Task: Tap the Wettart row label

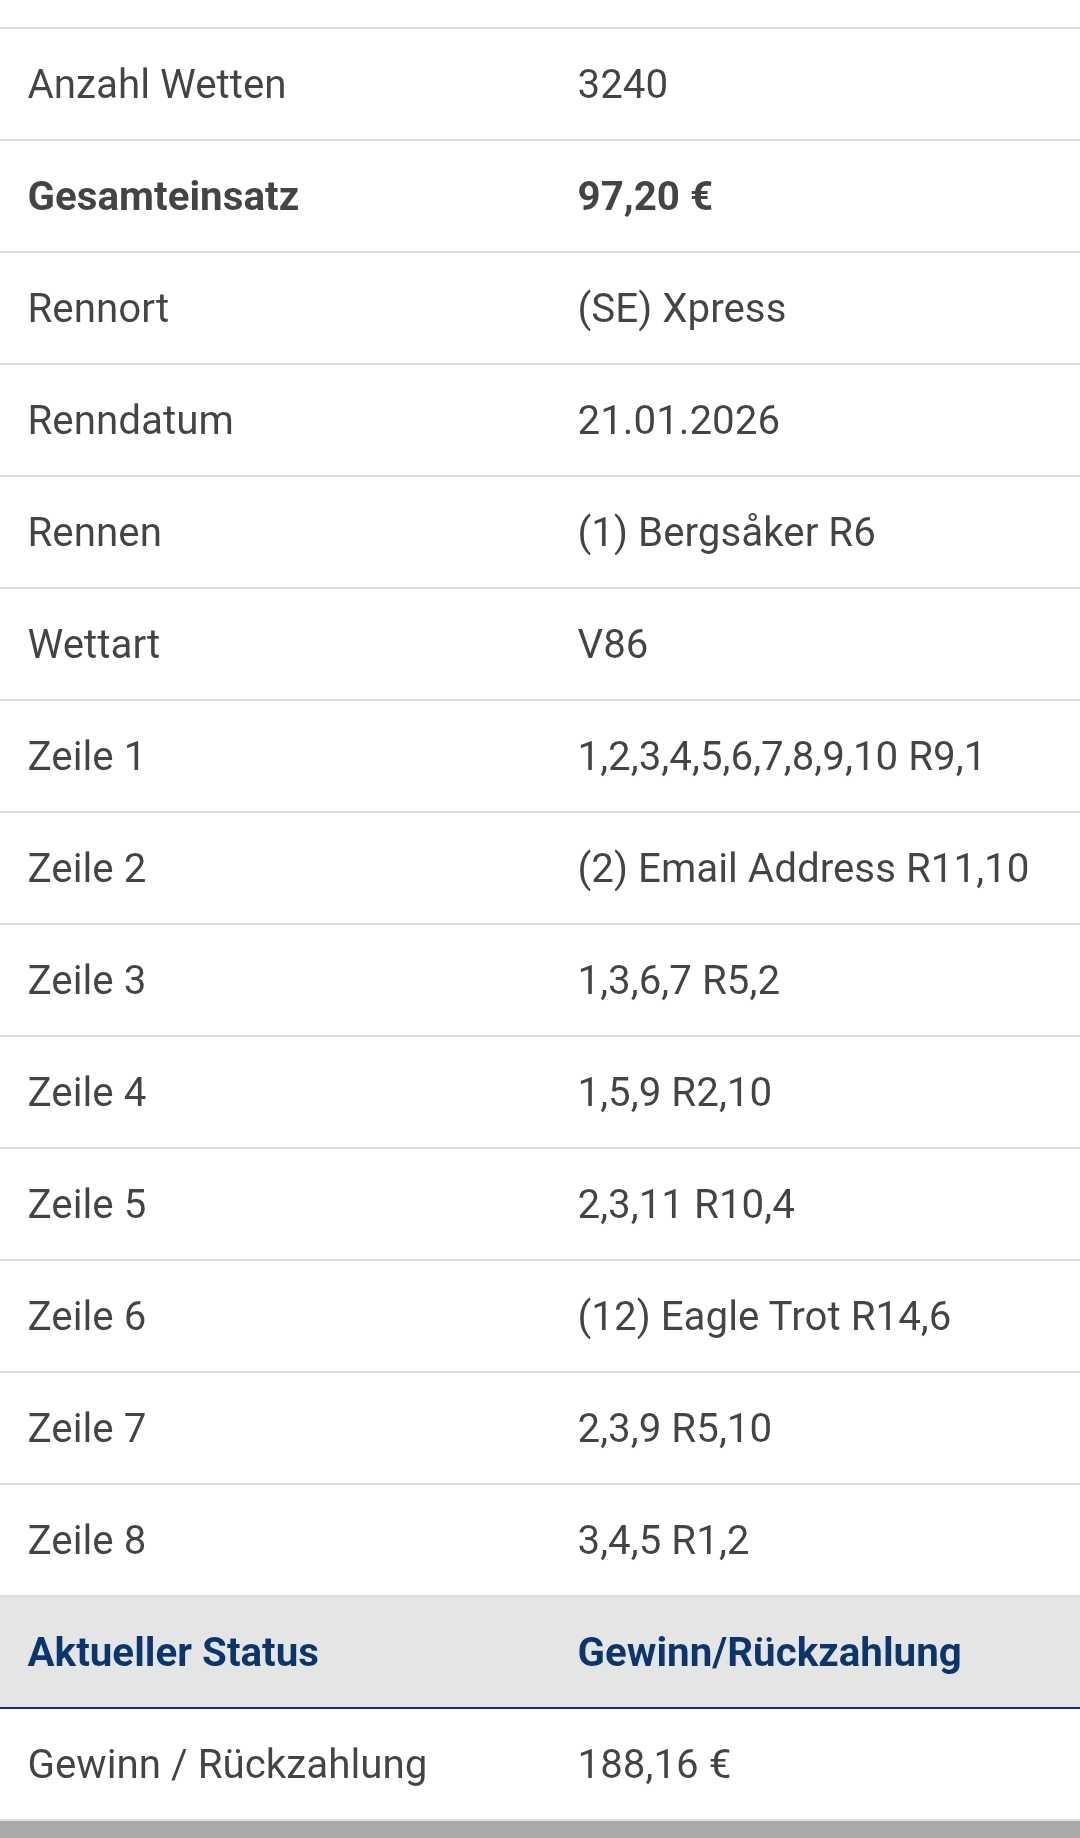Action: tap(94, 645)
